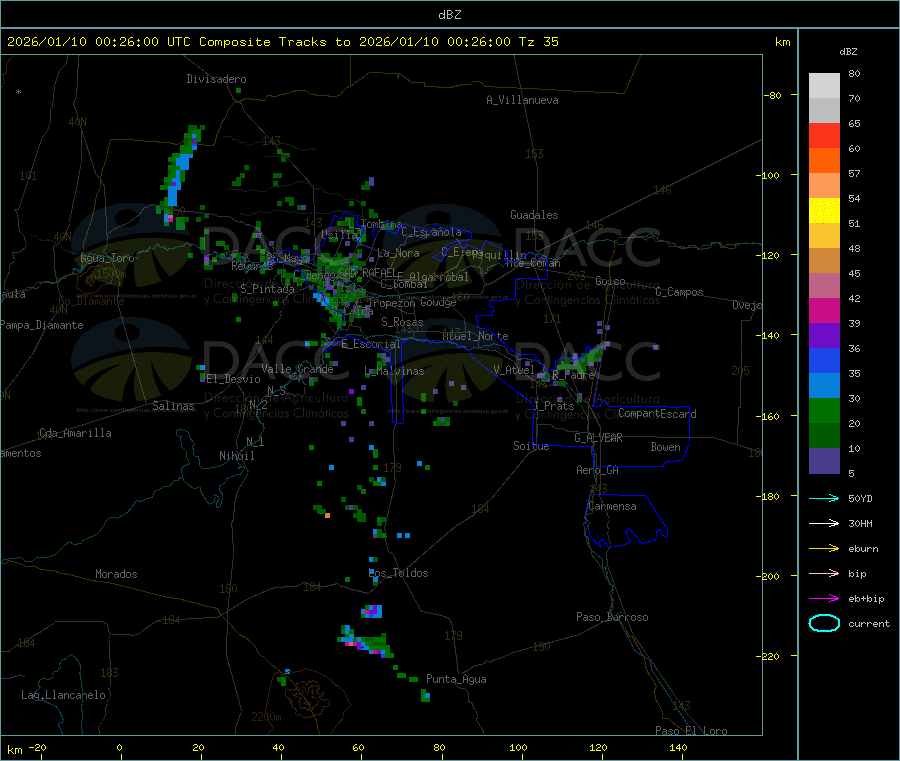Click the 'Cda_Amarilla' map label
Viewport: 900px width, 761px height.
pos(75,433)
